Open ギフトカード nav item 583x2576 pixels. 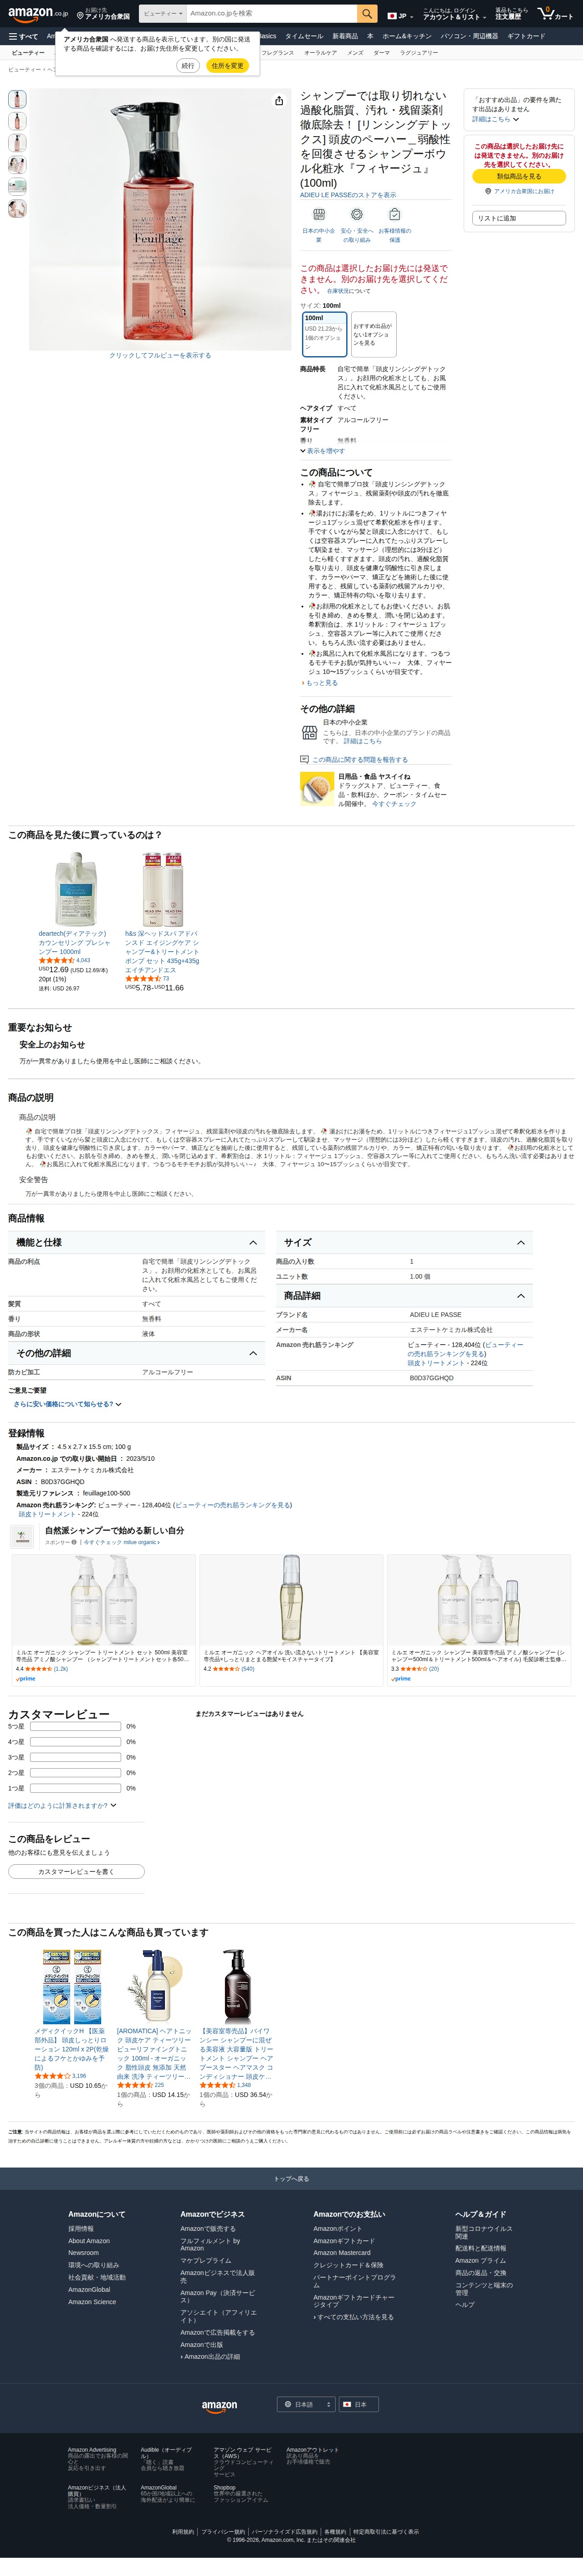click(526, 36)
